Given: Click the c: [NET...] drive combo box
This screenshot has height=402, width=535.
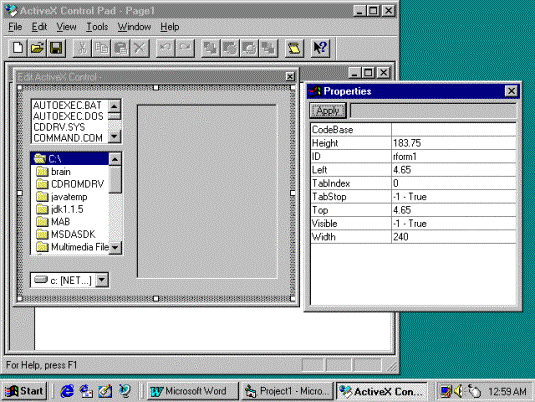Looking at the screenshot, I should pyautogui.click(x=70, y=280).
